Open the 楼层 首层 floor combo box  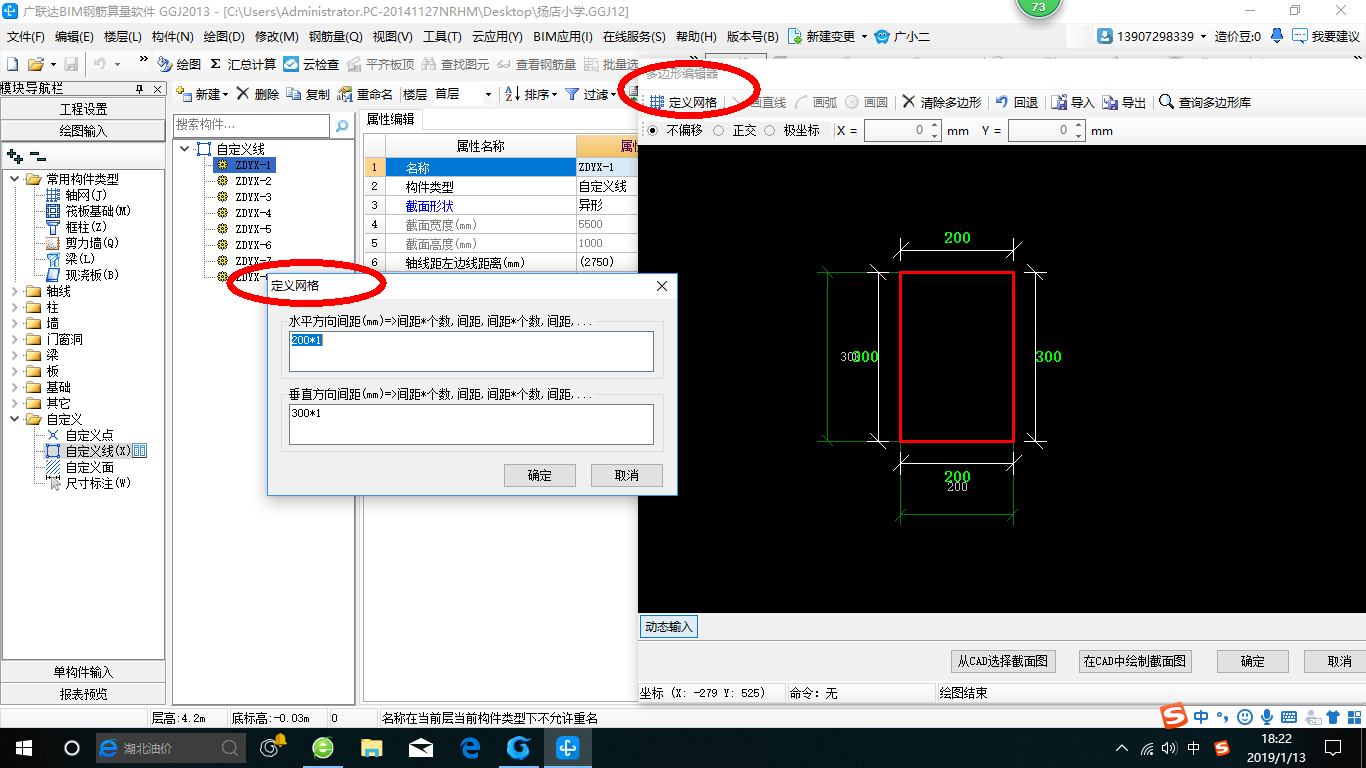tap(464, 94)
